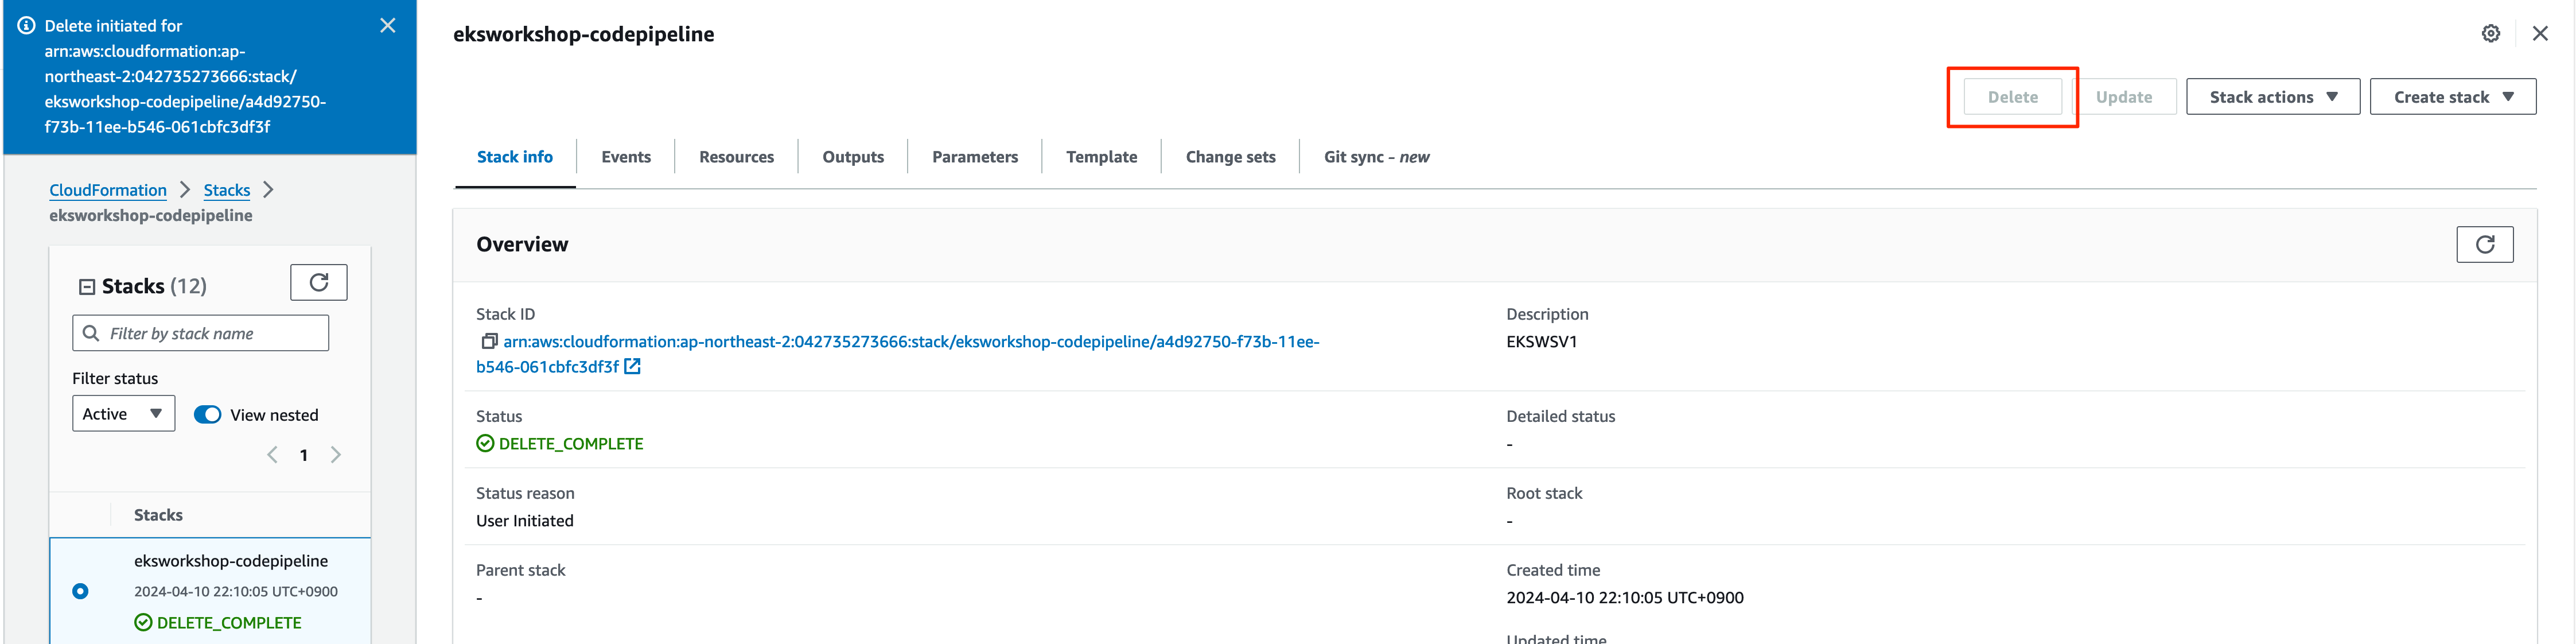Click the stack date in the stacks list
This screenshot has height=644, width=2576.
coord(236,591)
